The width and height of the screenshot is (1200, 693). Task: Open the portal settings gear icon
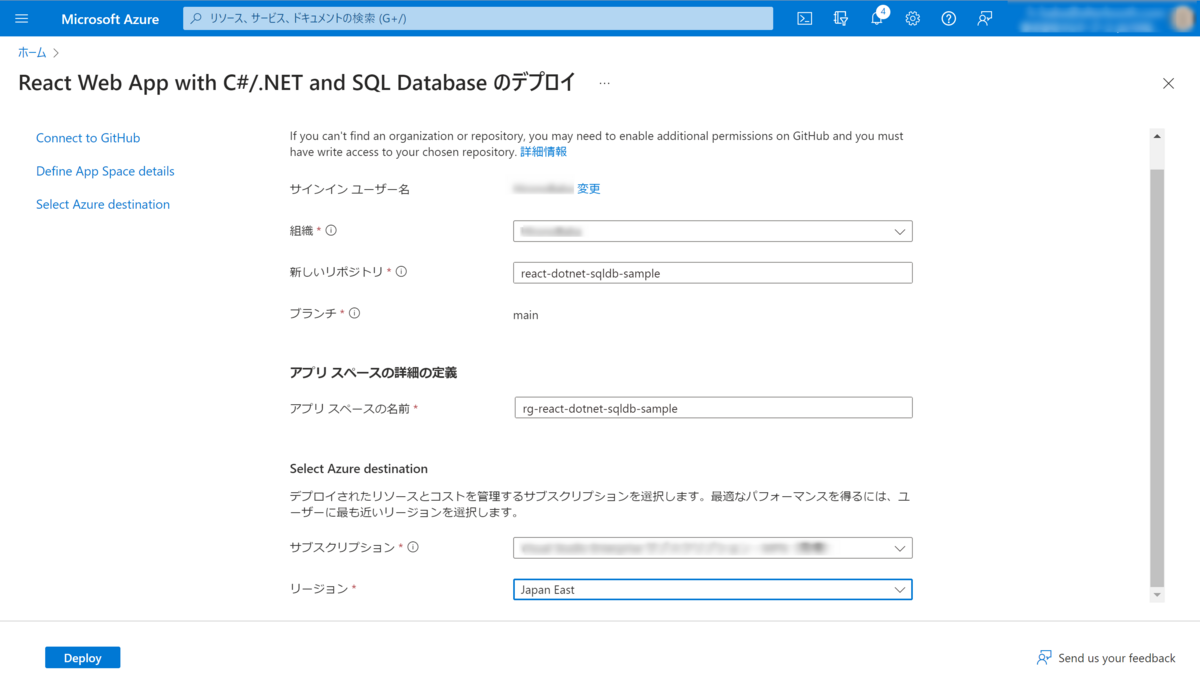click(x=912, y=18)
